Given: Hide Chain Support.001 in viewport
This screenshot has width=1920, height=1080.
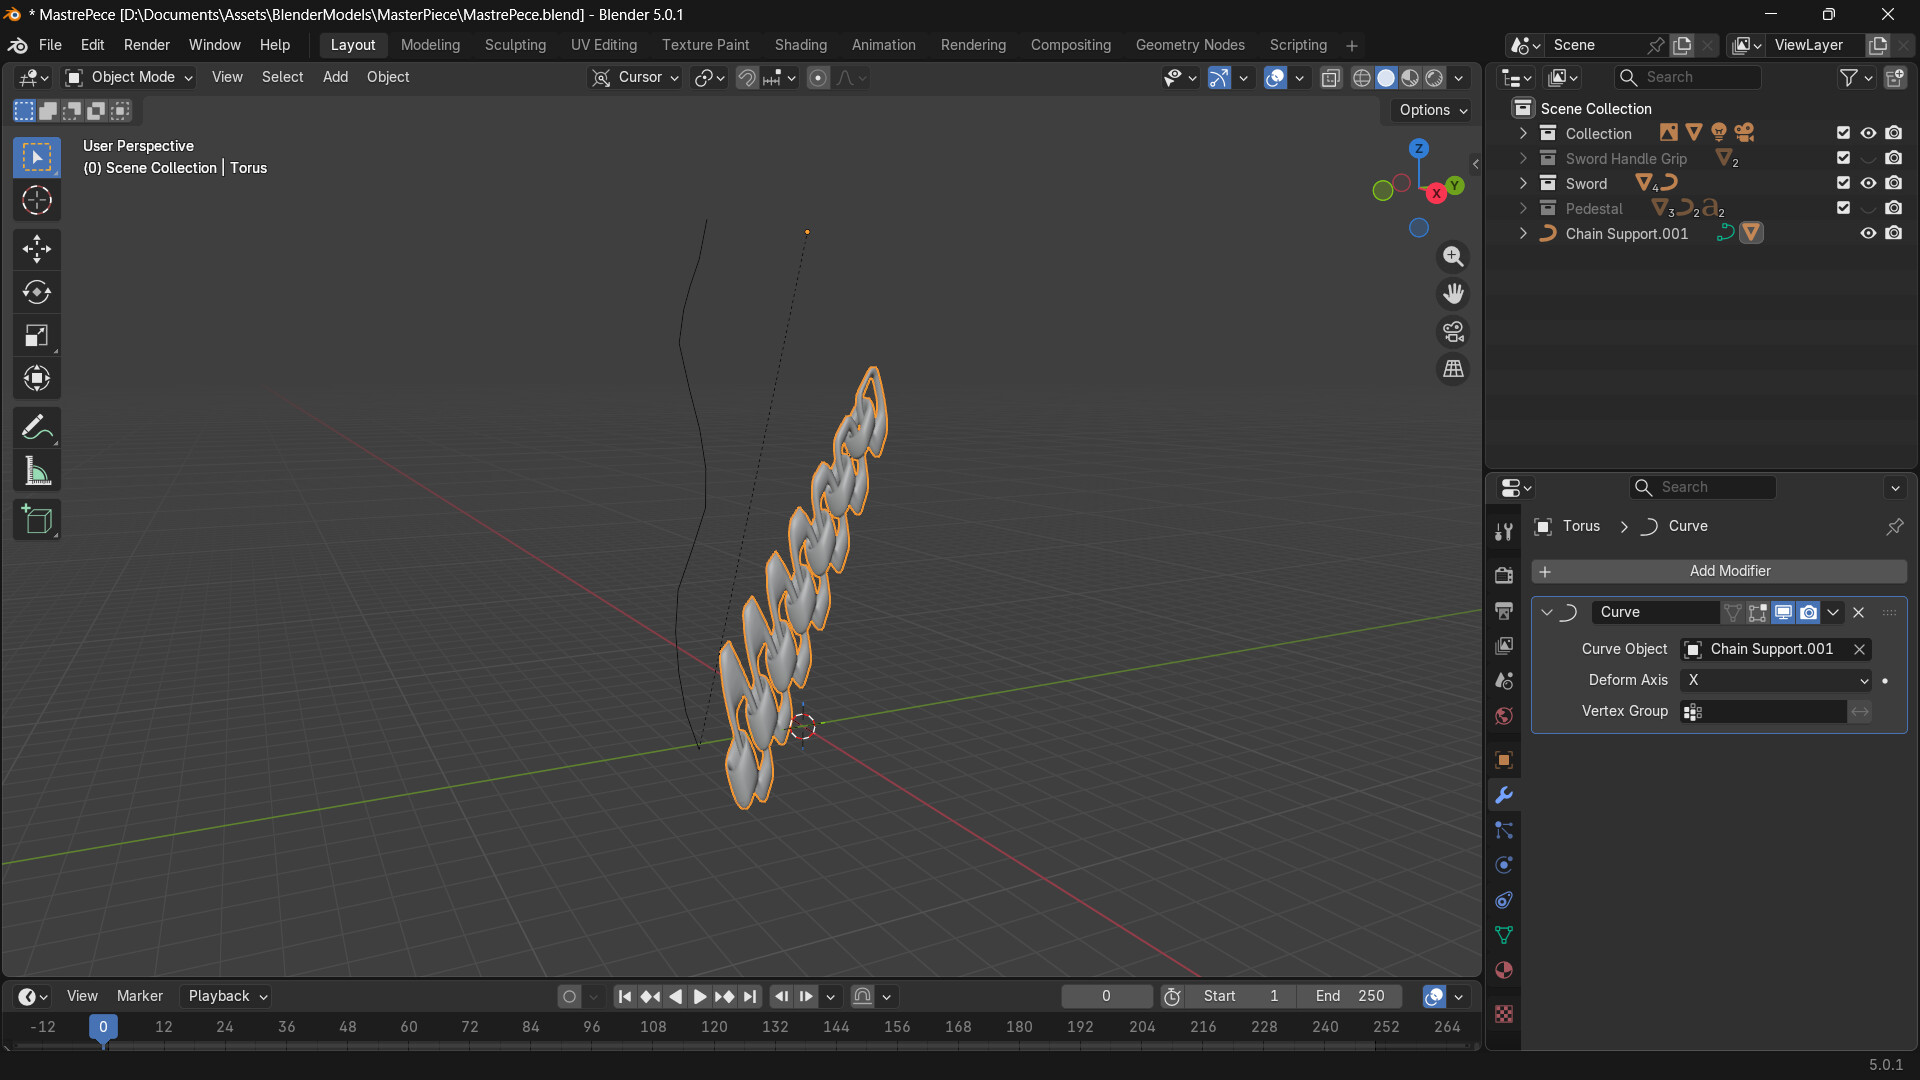Looking at the screenshot, I should (x=1868, y=233).
